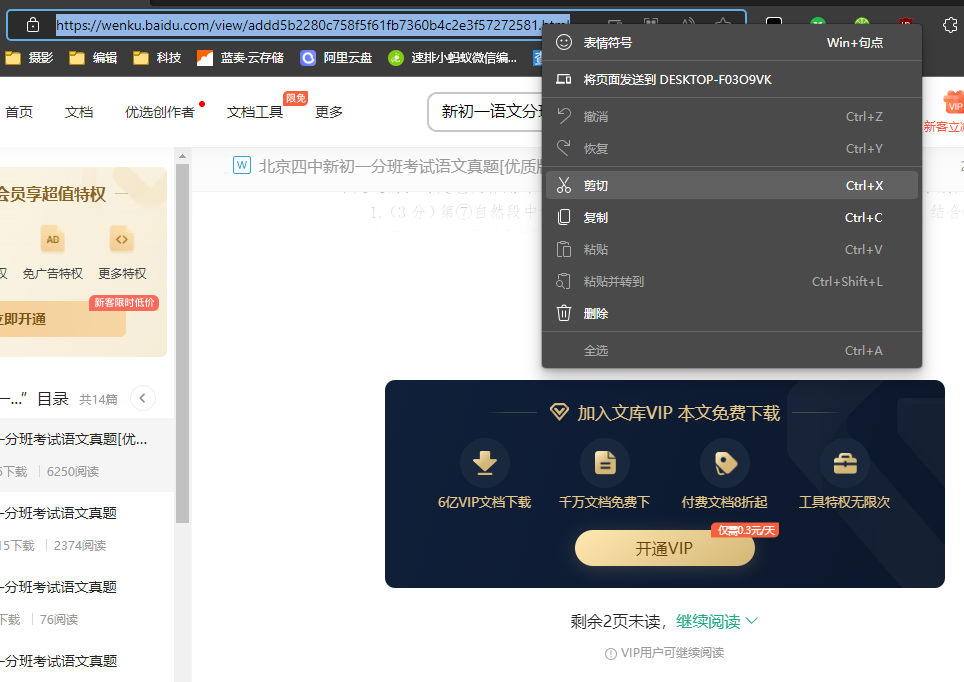
Task: Click the 新客限时低价 badge
Action: 124,303
